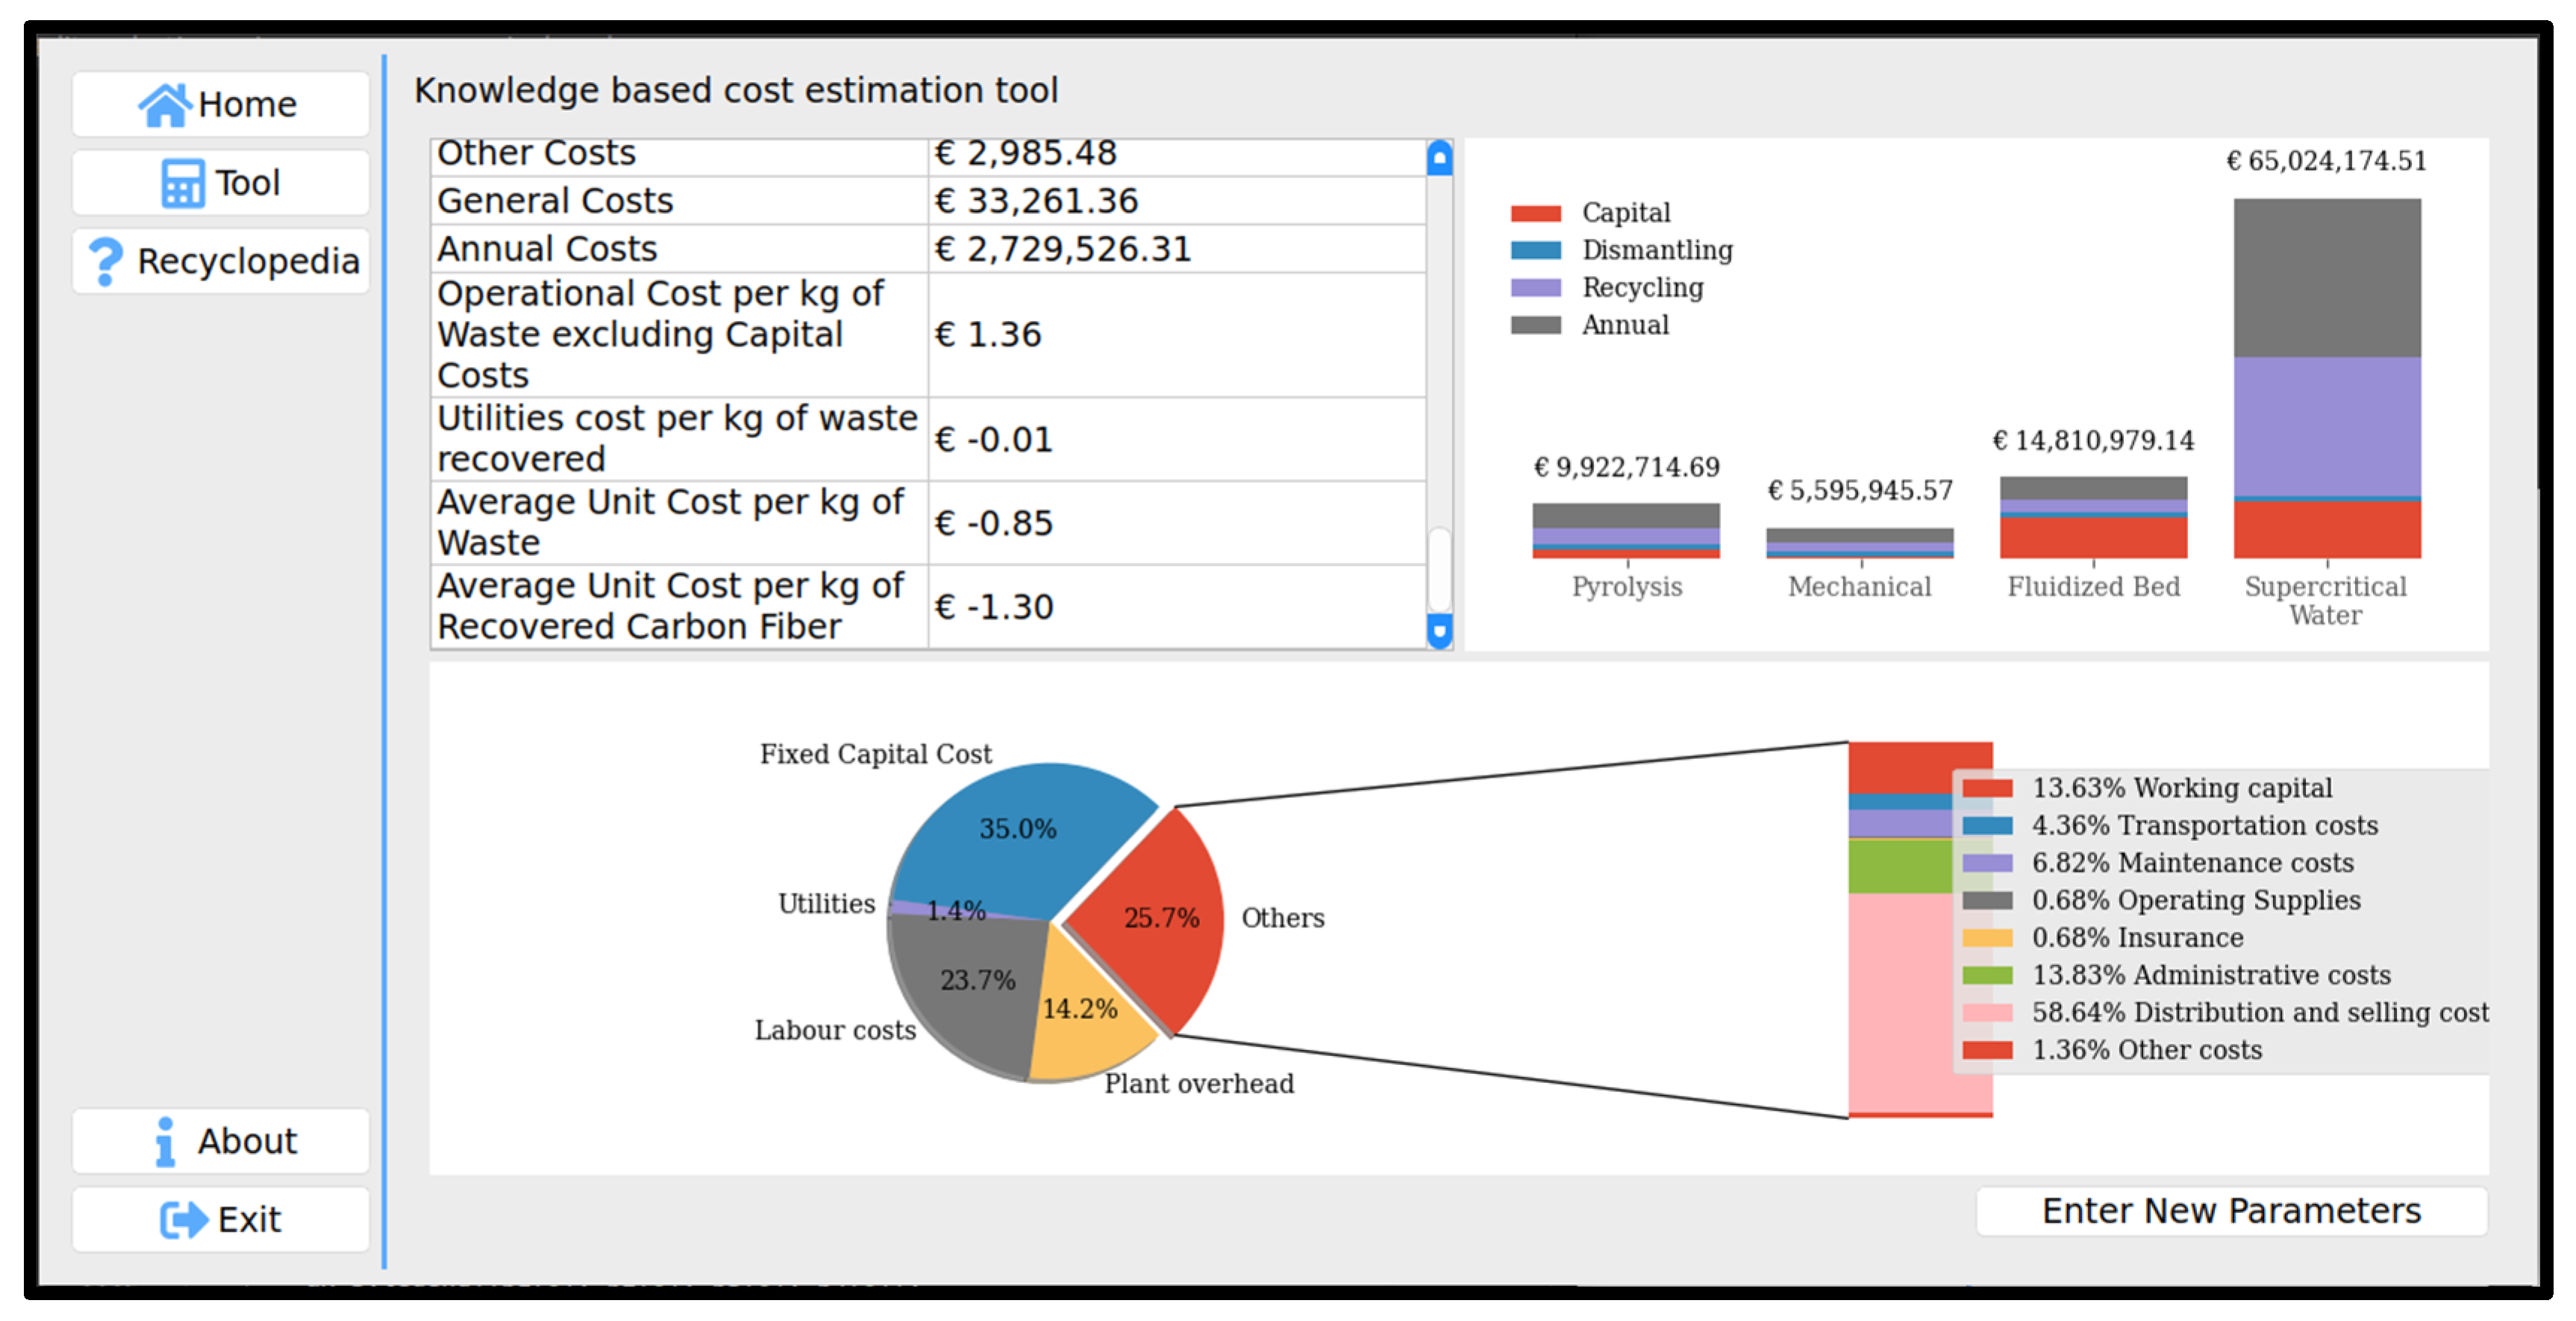Click the Tool calculator icon
This screenshot has height=1321, width=2576.
(182, 183)
